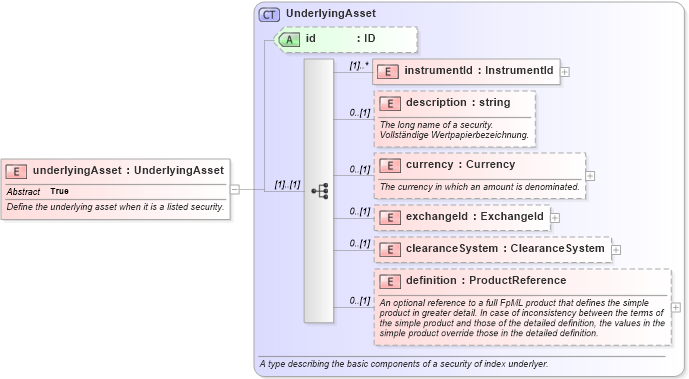Expand the exchangeId element
Viewport: 689px width, 379px height.
pos(555,218)
